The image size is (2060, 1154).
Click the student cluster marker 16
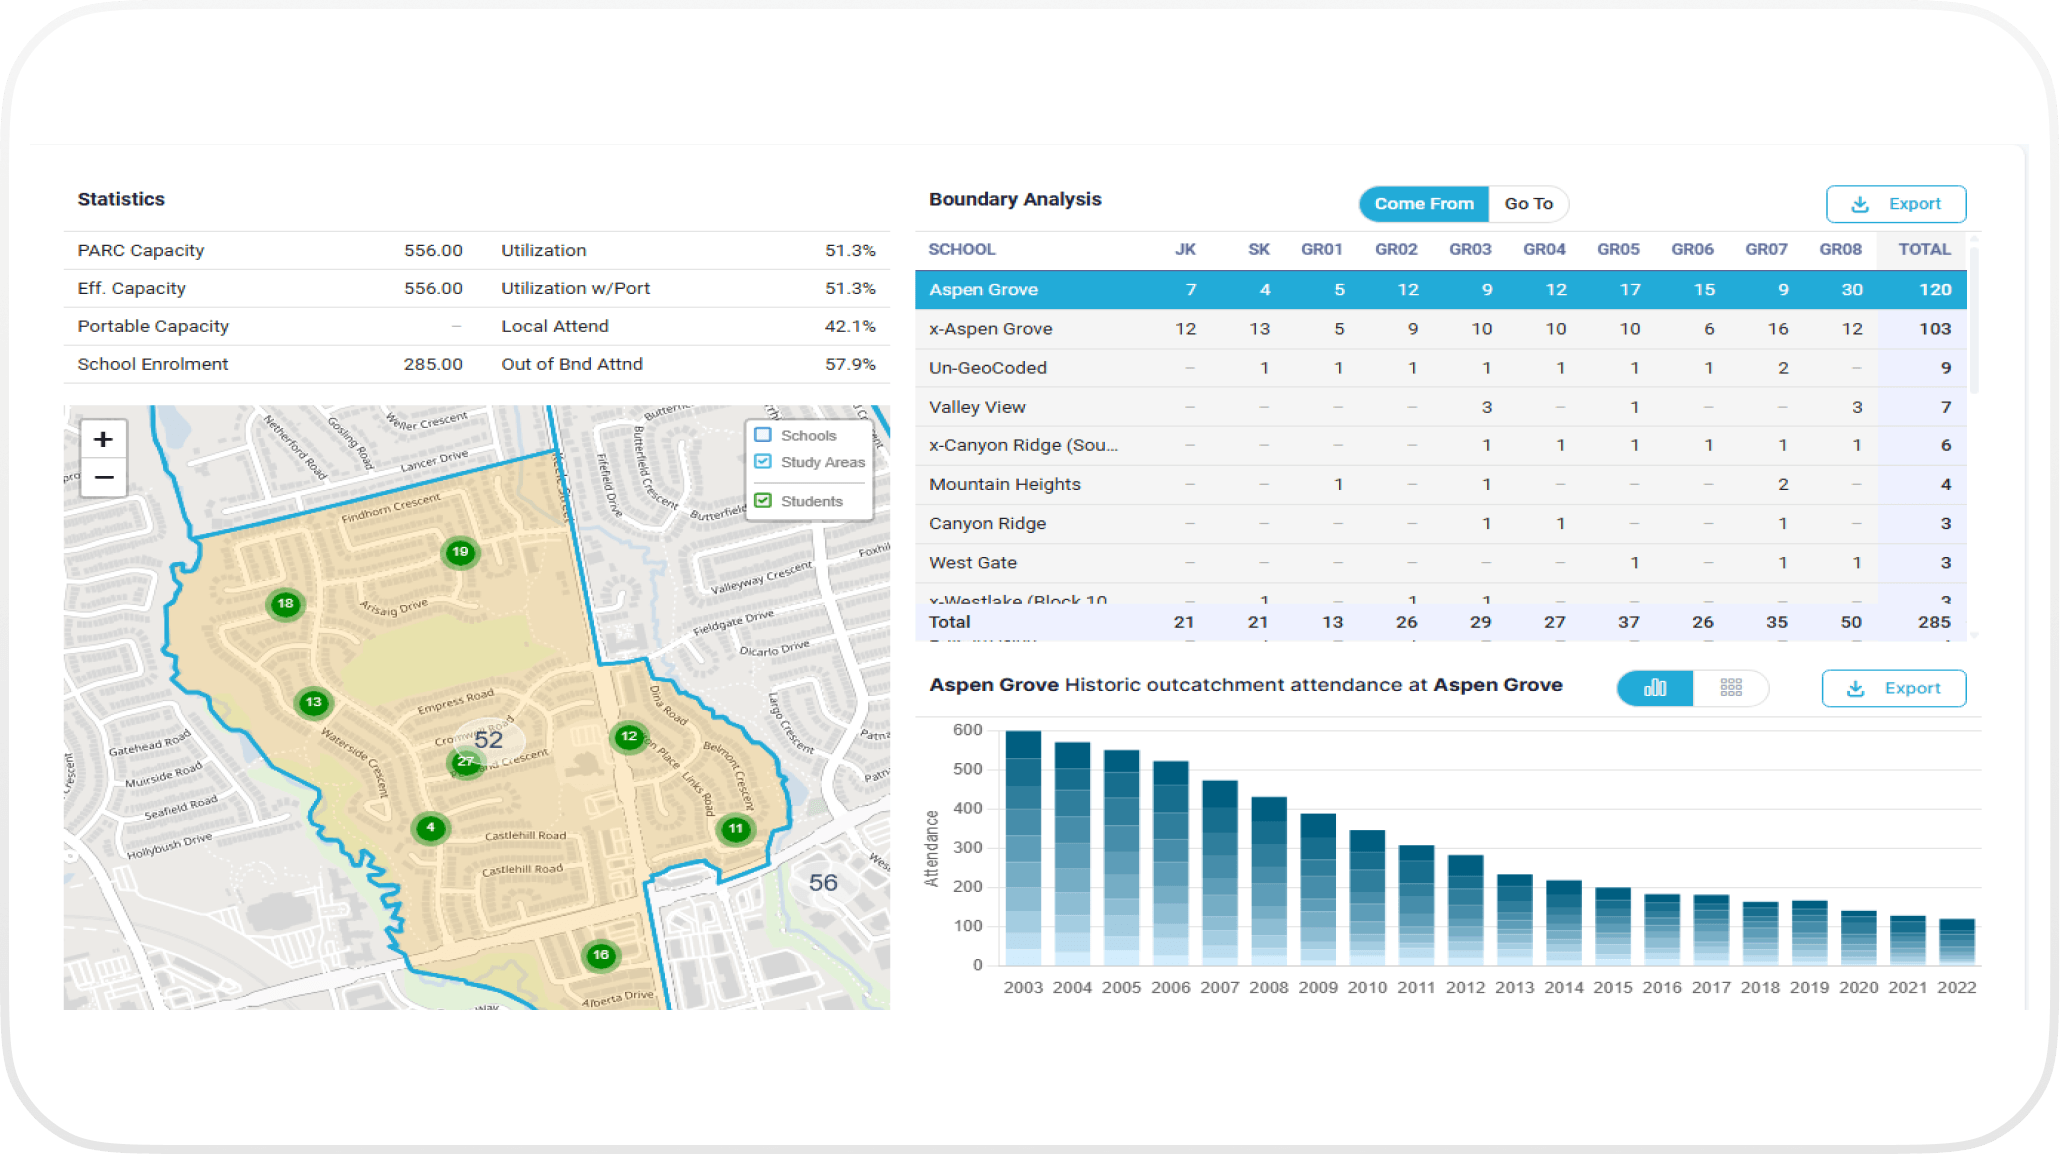pos(601,955)
